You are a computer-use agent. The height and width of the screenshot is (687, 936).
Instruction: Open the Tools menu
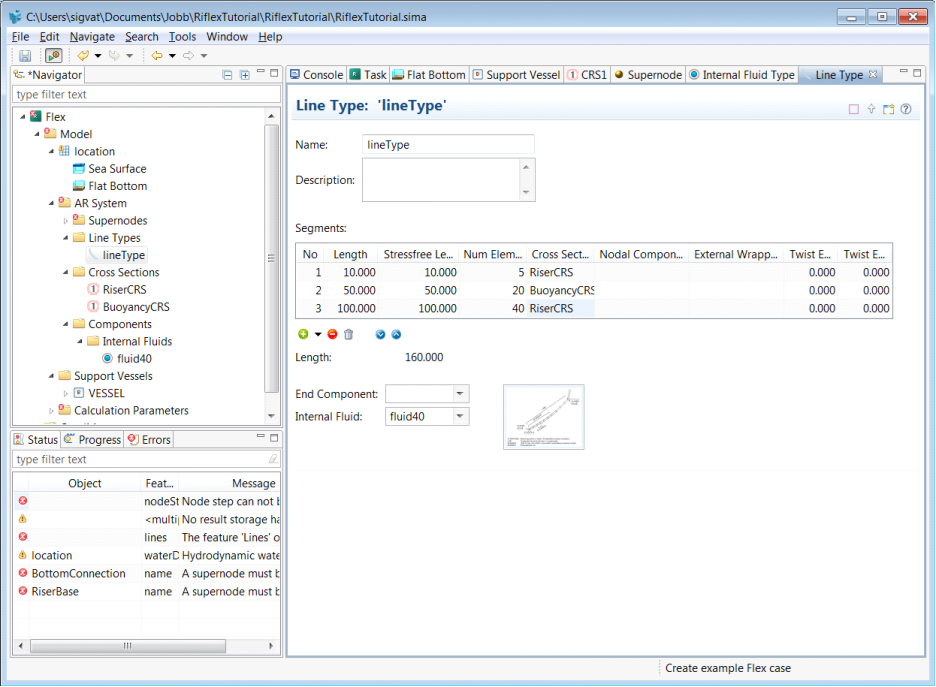click(182, 37)
